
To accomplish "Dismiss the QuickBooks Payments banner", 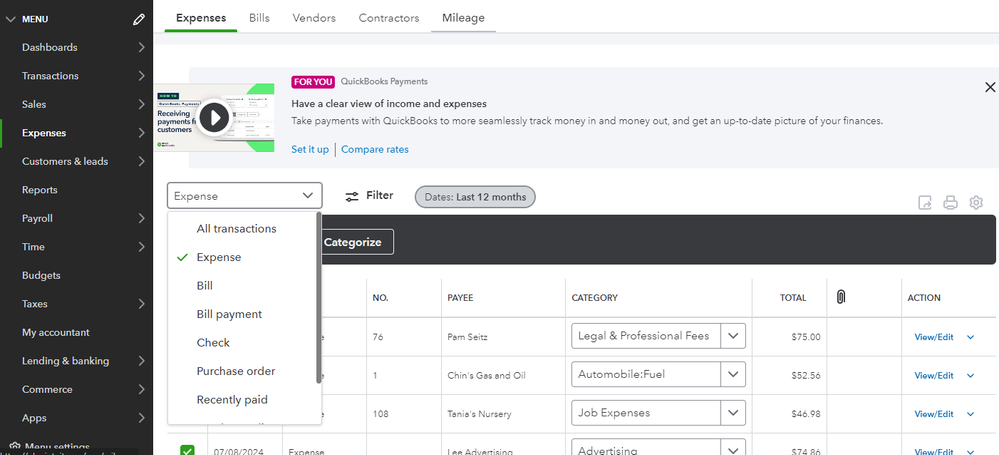I will coord(989,88).
